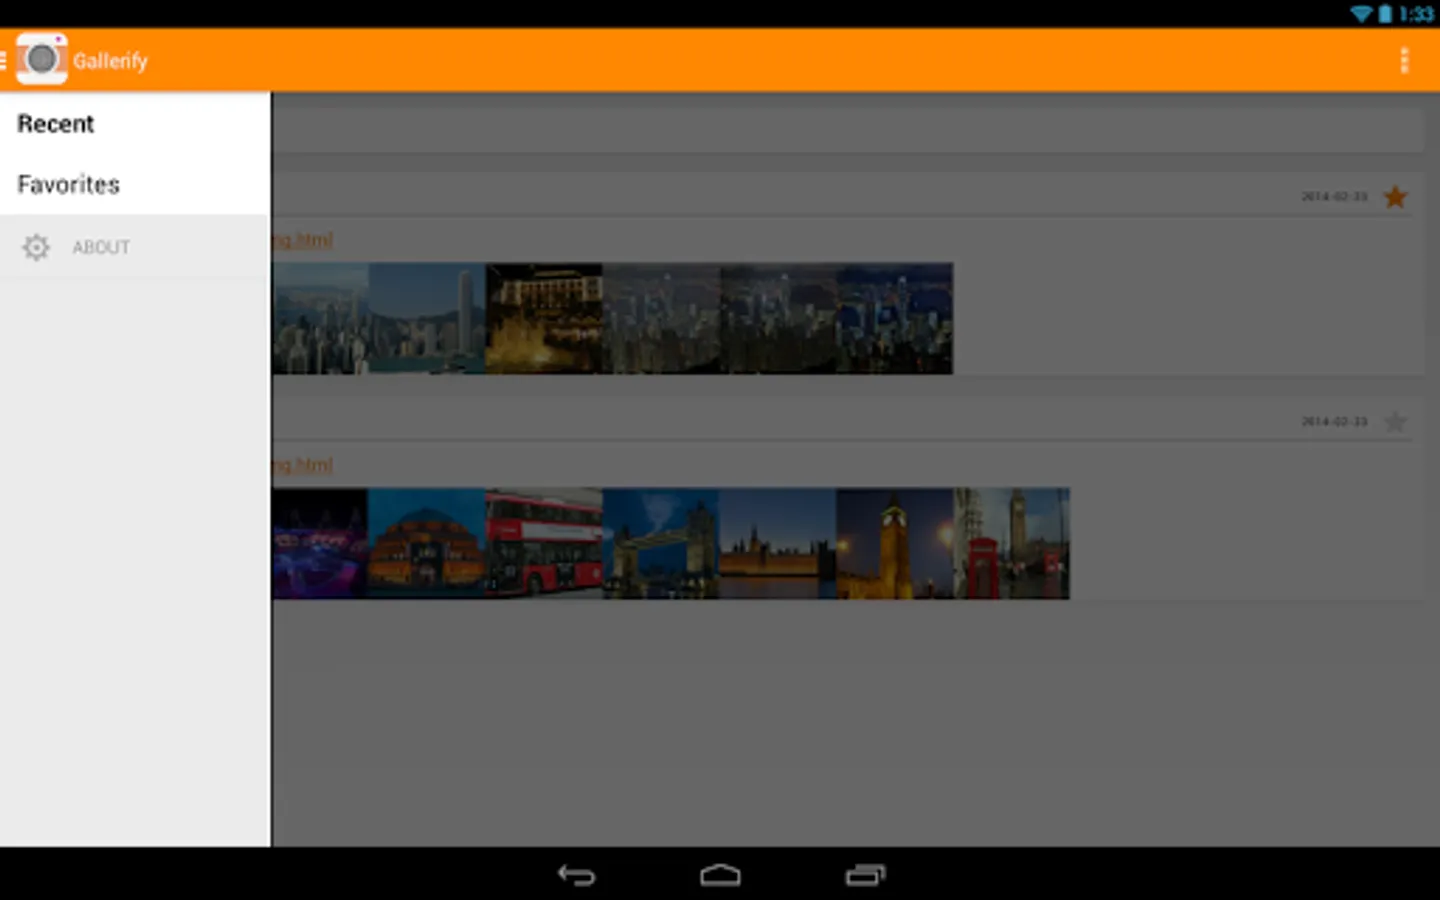
Task: Open the html link above the London photos
Action: click(x=303, y=465)
